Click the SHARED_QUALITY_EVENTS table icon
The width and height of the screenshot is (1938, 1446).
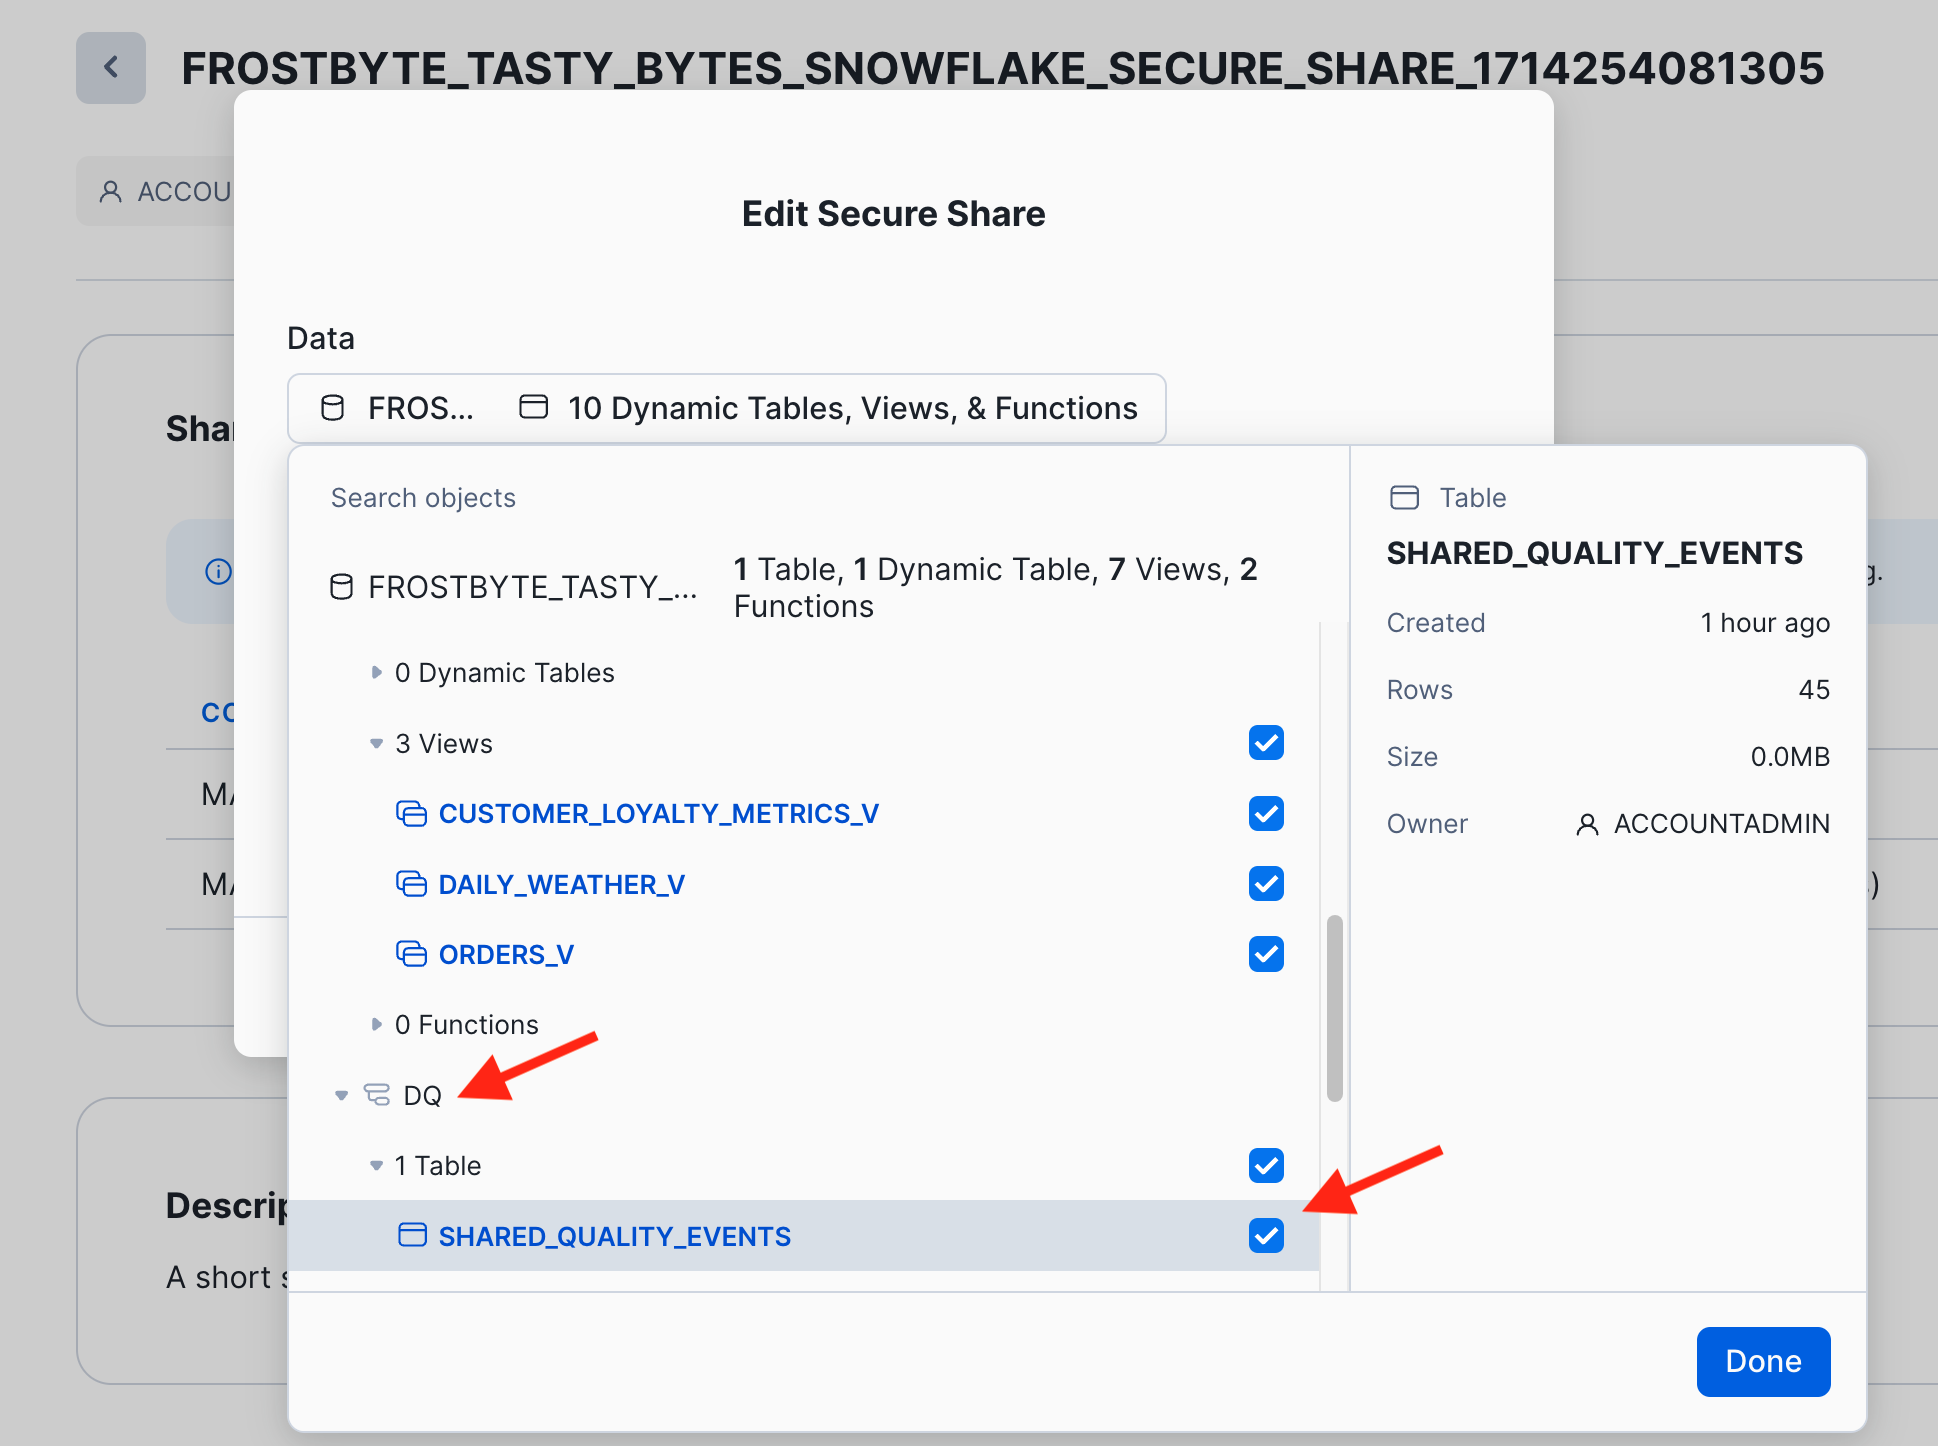(x=412, y=1236)
